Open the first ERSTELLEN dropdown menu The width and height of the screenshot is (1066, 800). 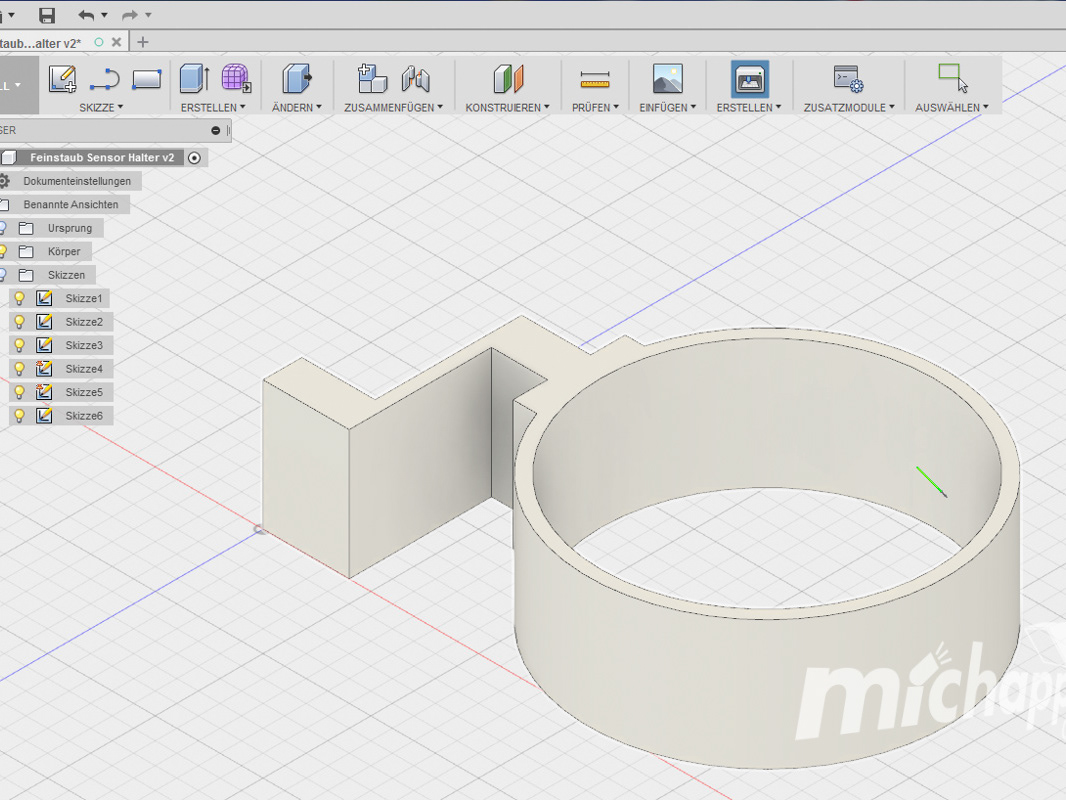click(213, 107)
